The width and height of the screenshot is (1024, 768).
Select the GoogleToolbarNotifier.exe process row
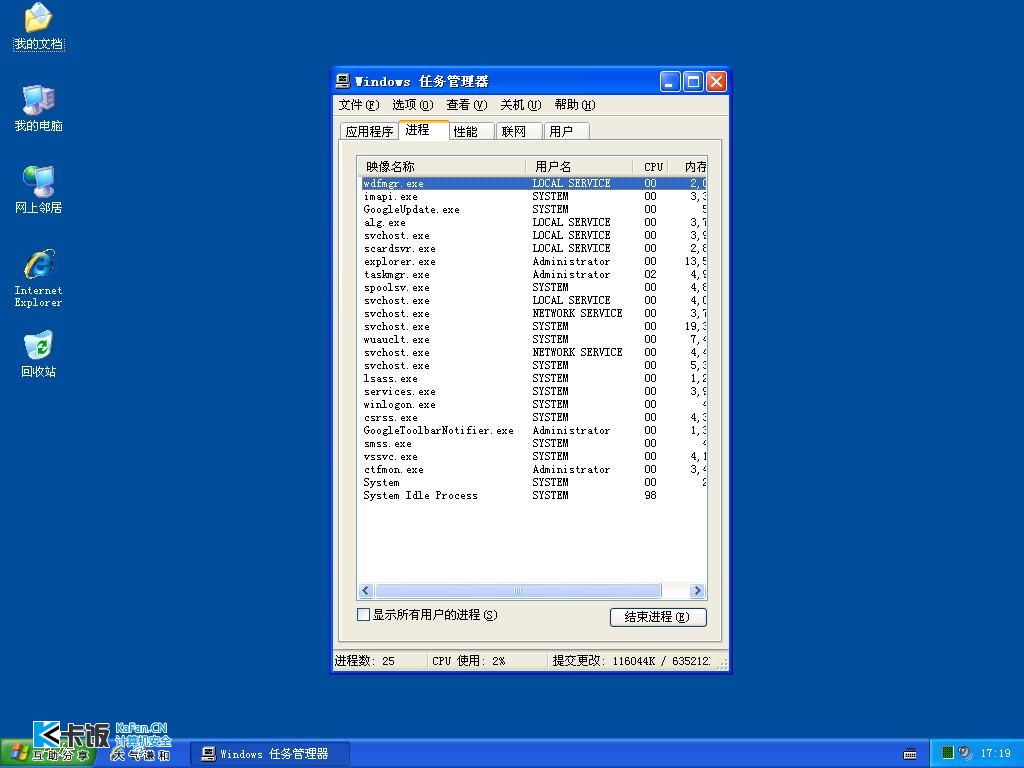[x=533, y=430]
